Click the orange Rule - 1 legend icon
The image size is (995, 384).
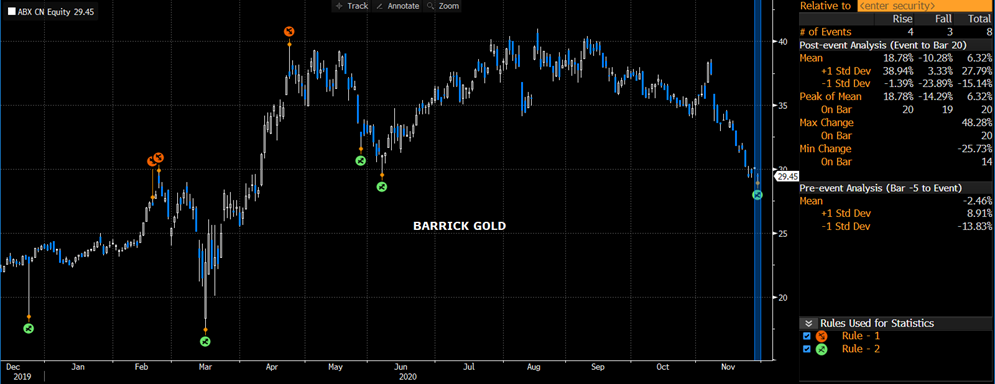[821, 336]
